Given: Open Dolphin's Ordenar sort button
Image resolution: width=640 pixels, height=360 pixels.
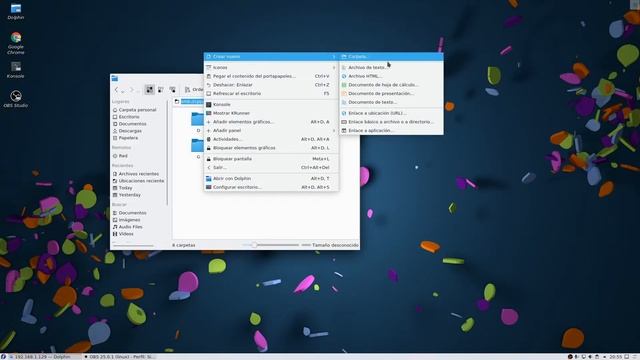Looking at the screenshot, I should pos(194,89).
